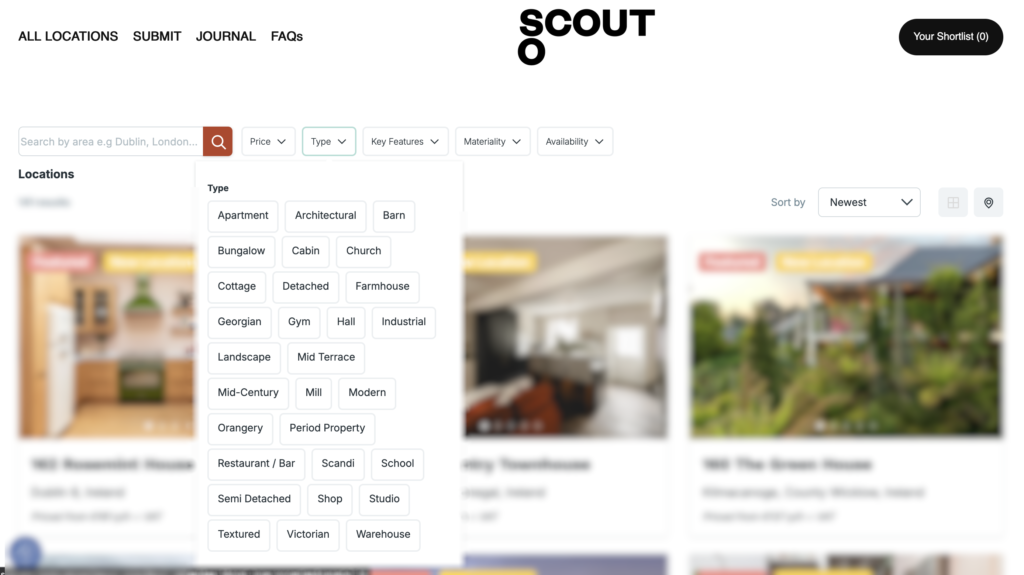The image size is (1024, 575).
Task: Toggle the Warehouse type filter
Action: click(x=383, y=534)
